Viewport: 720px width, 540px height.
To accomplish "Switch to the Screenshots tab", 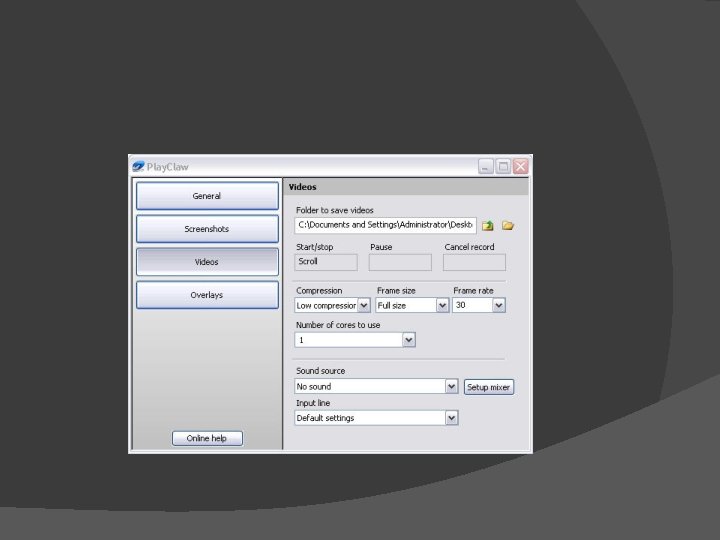I will point(207,229).
